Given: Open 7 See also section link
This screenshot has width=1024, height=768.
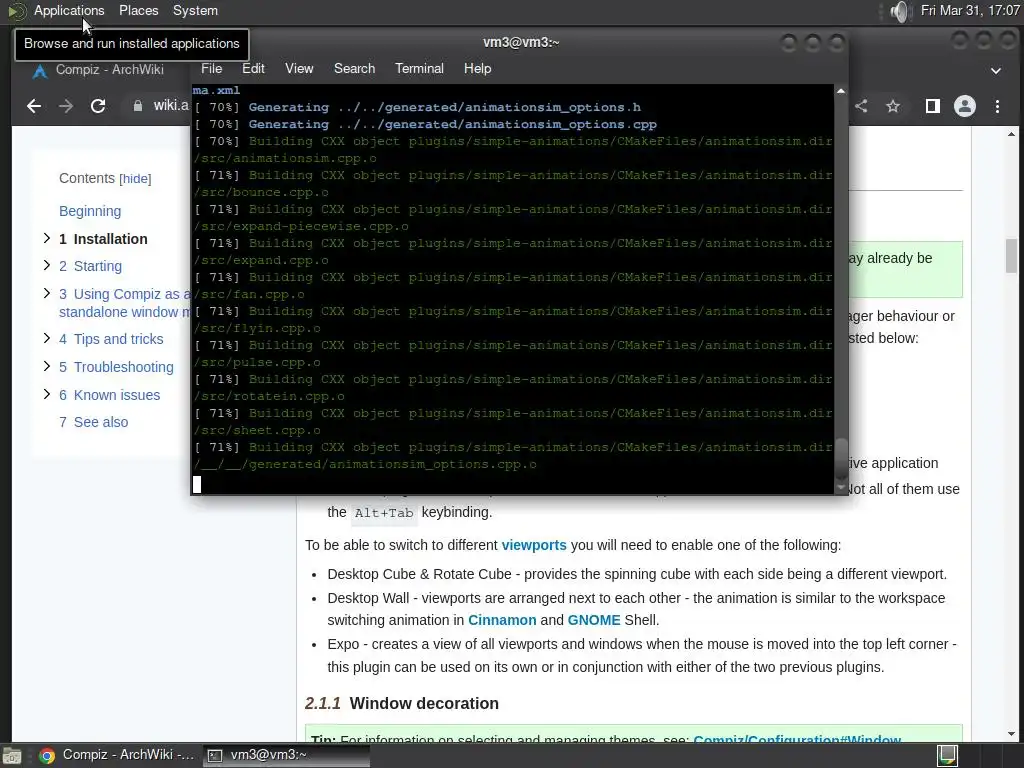Looking at the screenshot, I should (93, 422).
